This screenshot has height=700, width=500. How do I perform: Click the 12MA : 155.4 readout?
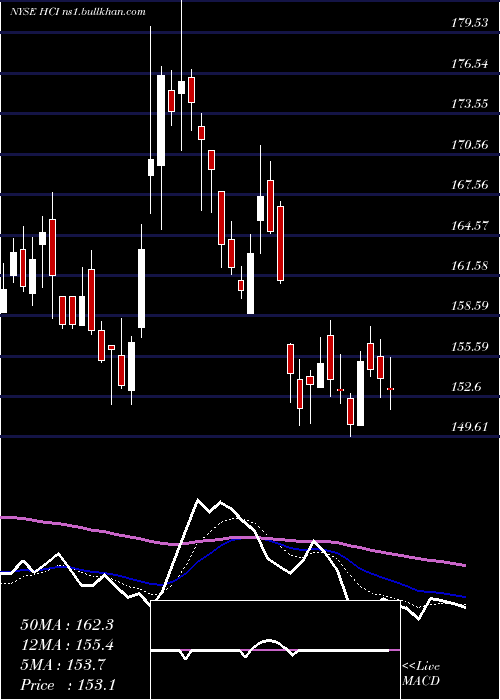(67, 645)
